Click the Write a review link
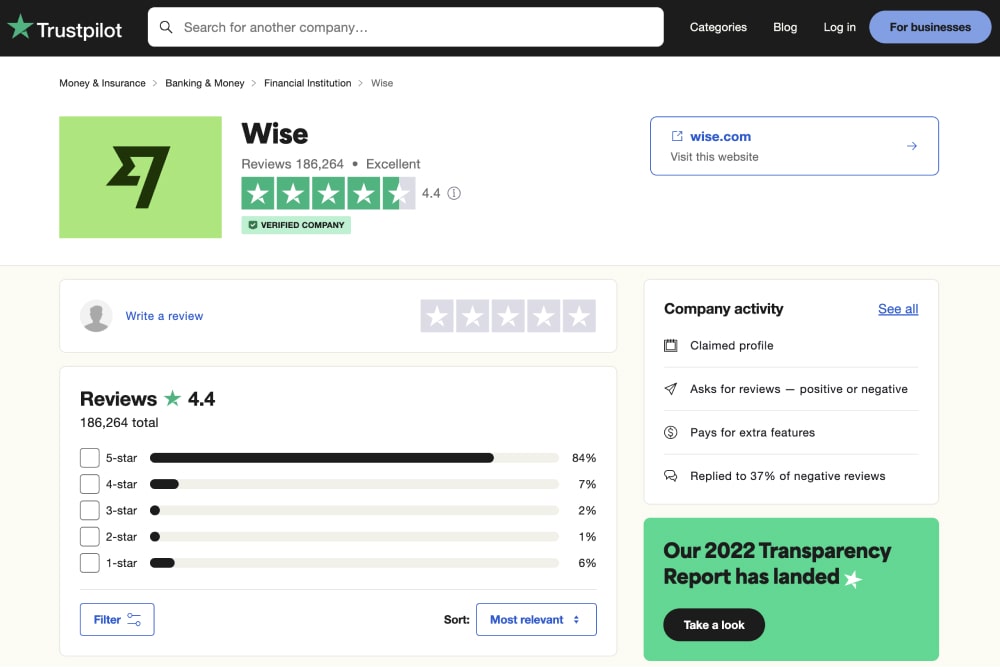Screen dimensions: 1000x667 coord(164,316)
